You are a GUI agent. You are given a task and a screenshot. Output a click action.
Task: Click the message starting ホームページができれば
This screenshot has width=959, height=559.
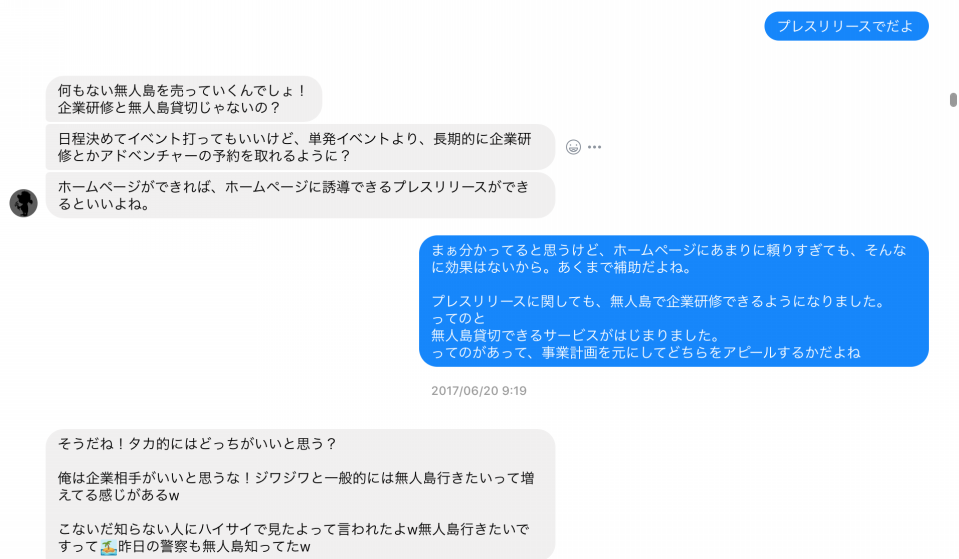pos(300,196)
